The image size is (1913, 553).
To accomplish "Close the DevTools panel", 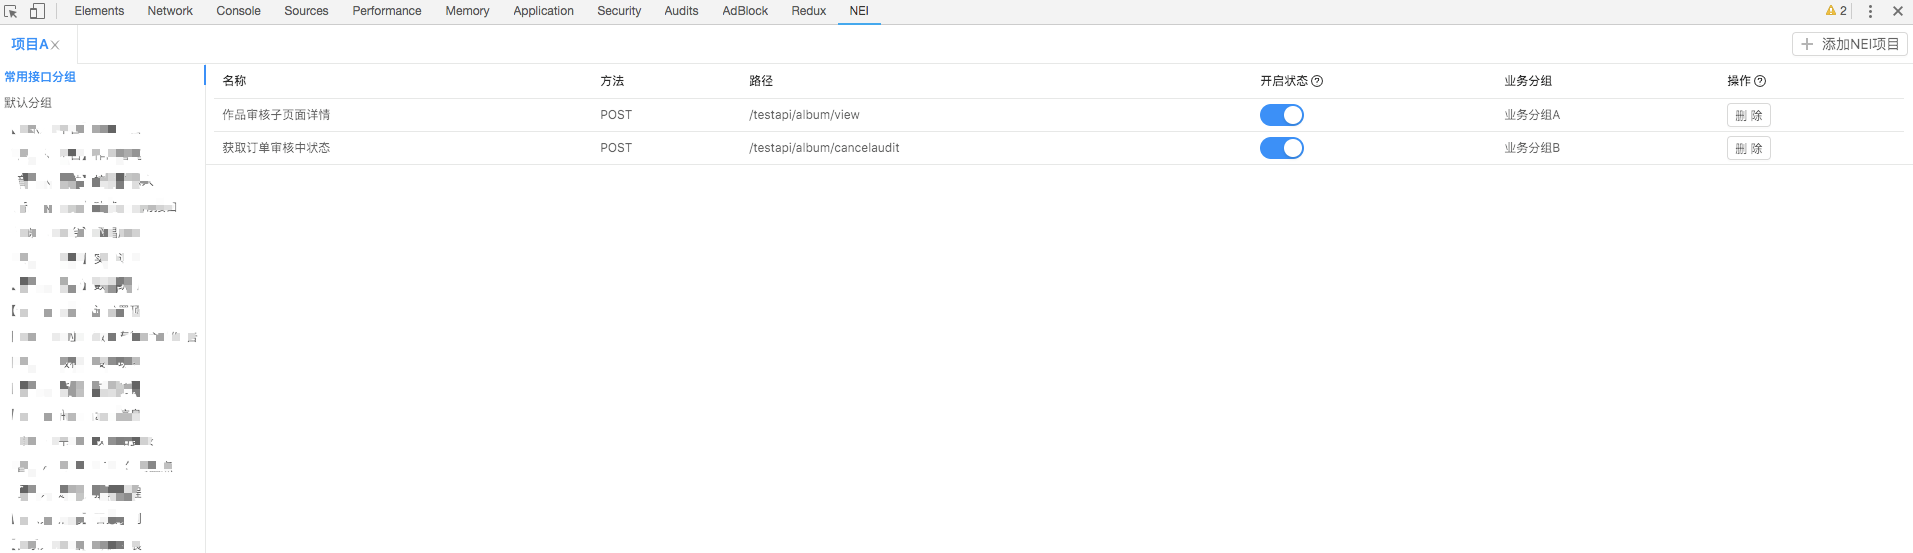I will [1897, 11].
